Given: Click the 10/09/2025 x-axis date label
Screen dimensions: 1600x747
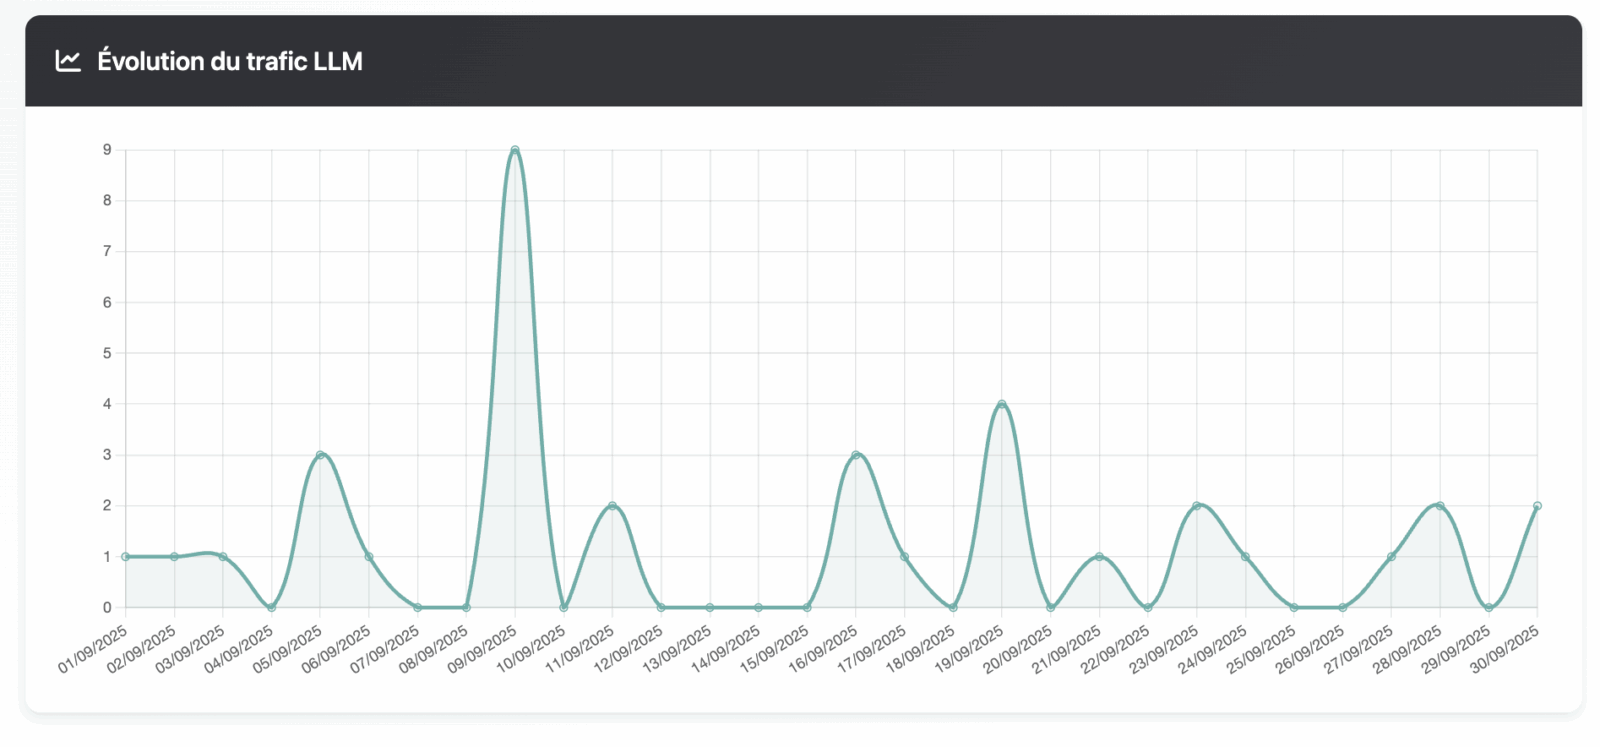Looking at the screenshot, I should coord(532,649).
